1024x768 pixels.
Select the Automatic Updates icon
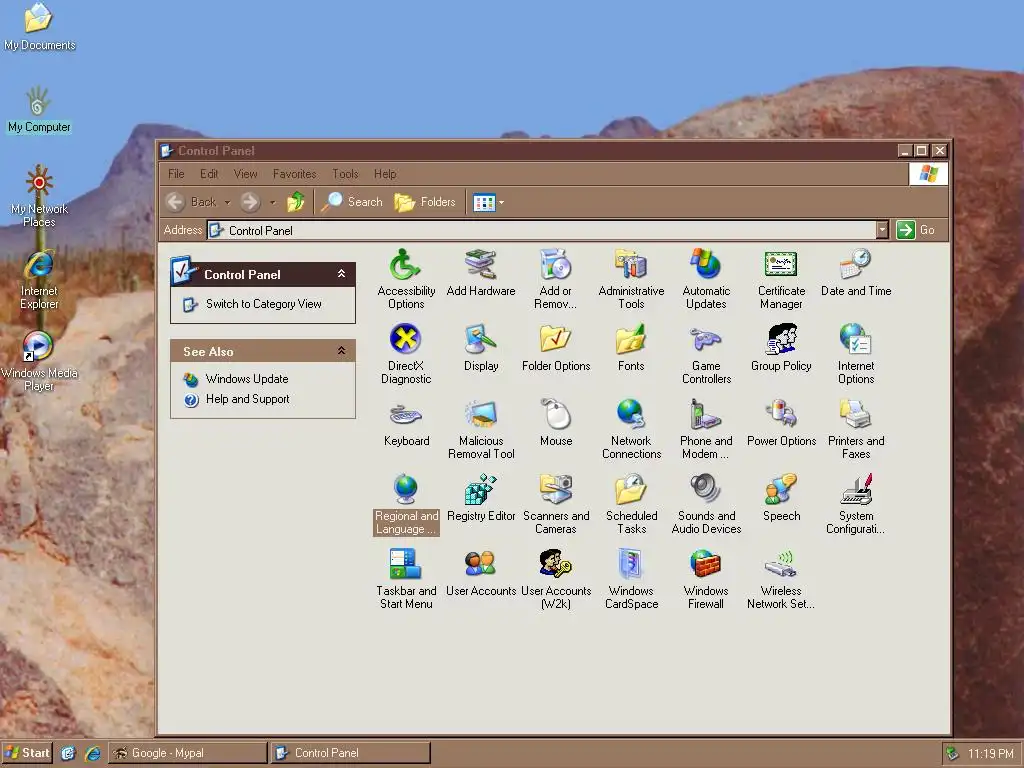click(x=706, y=280)
